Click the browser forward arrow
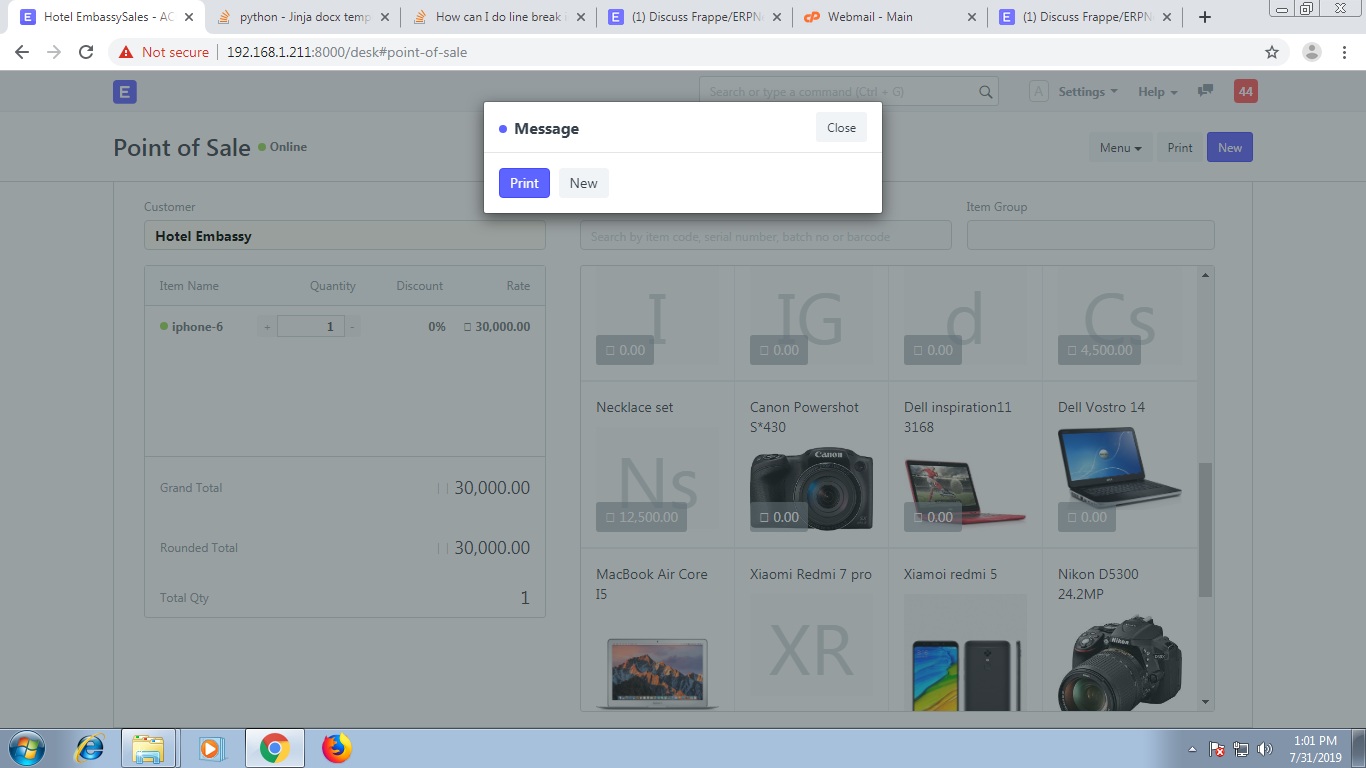1366x768 pixels. pos(54,52)
